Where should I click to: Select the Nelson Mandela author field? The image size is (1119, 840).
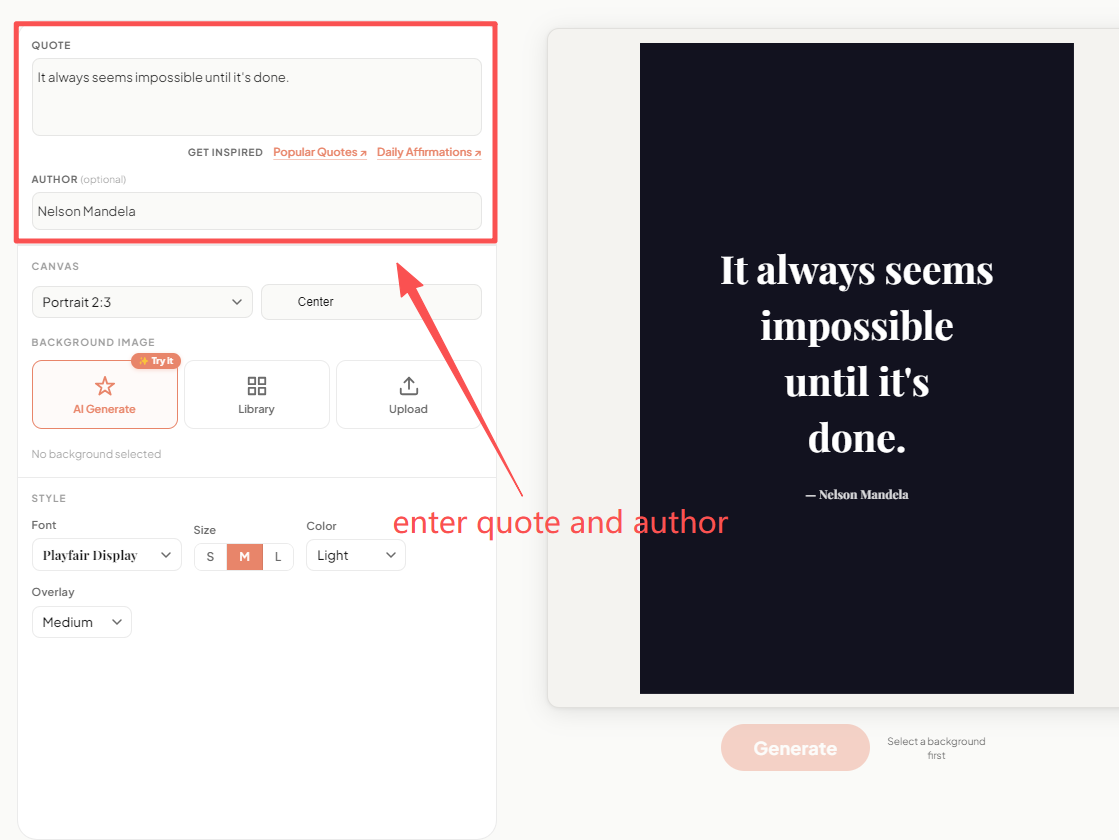coord(256,211)
